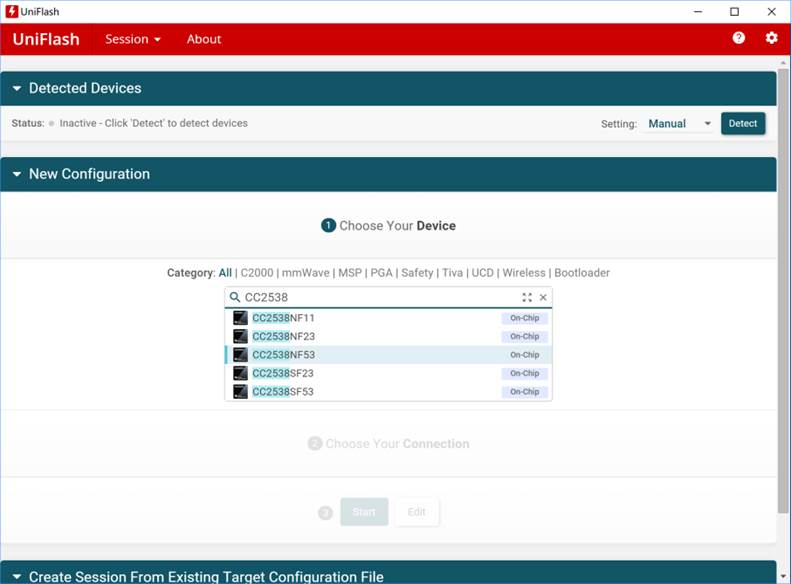Open the Manual setting dropdown
Screen dimensions: 791x584
point(679,124)
